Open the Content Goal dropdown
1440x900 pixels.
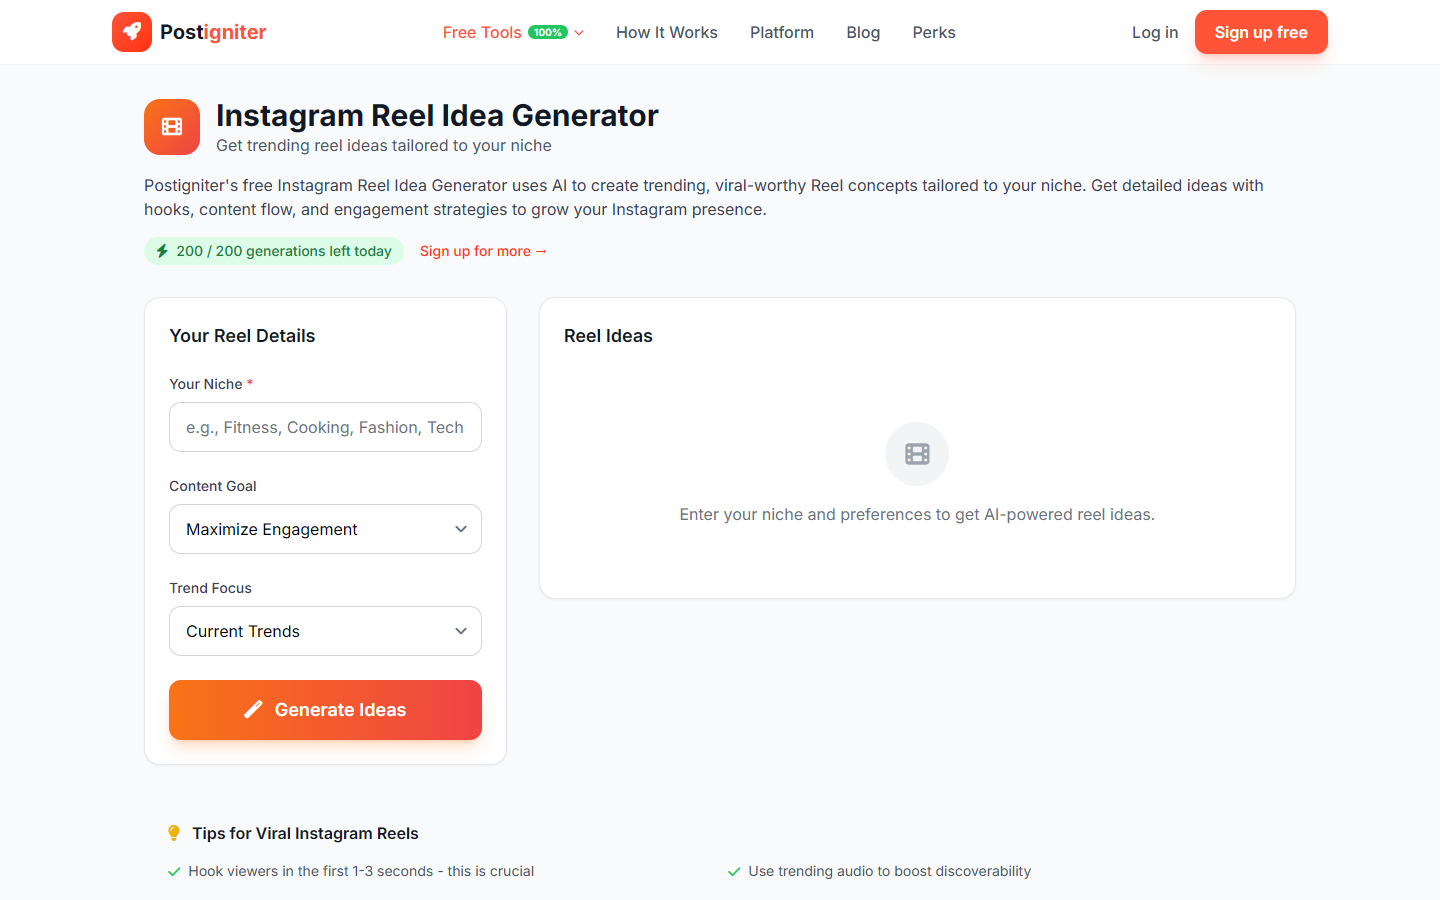(x=324, y=529)
